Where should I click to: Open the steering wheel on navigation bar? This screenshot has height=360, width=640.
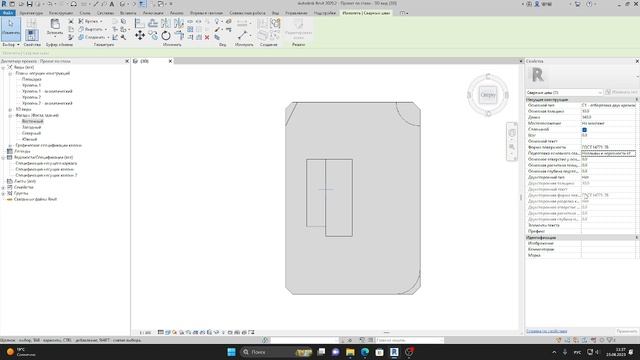point(512,133)
